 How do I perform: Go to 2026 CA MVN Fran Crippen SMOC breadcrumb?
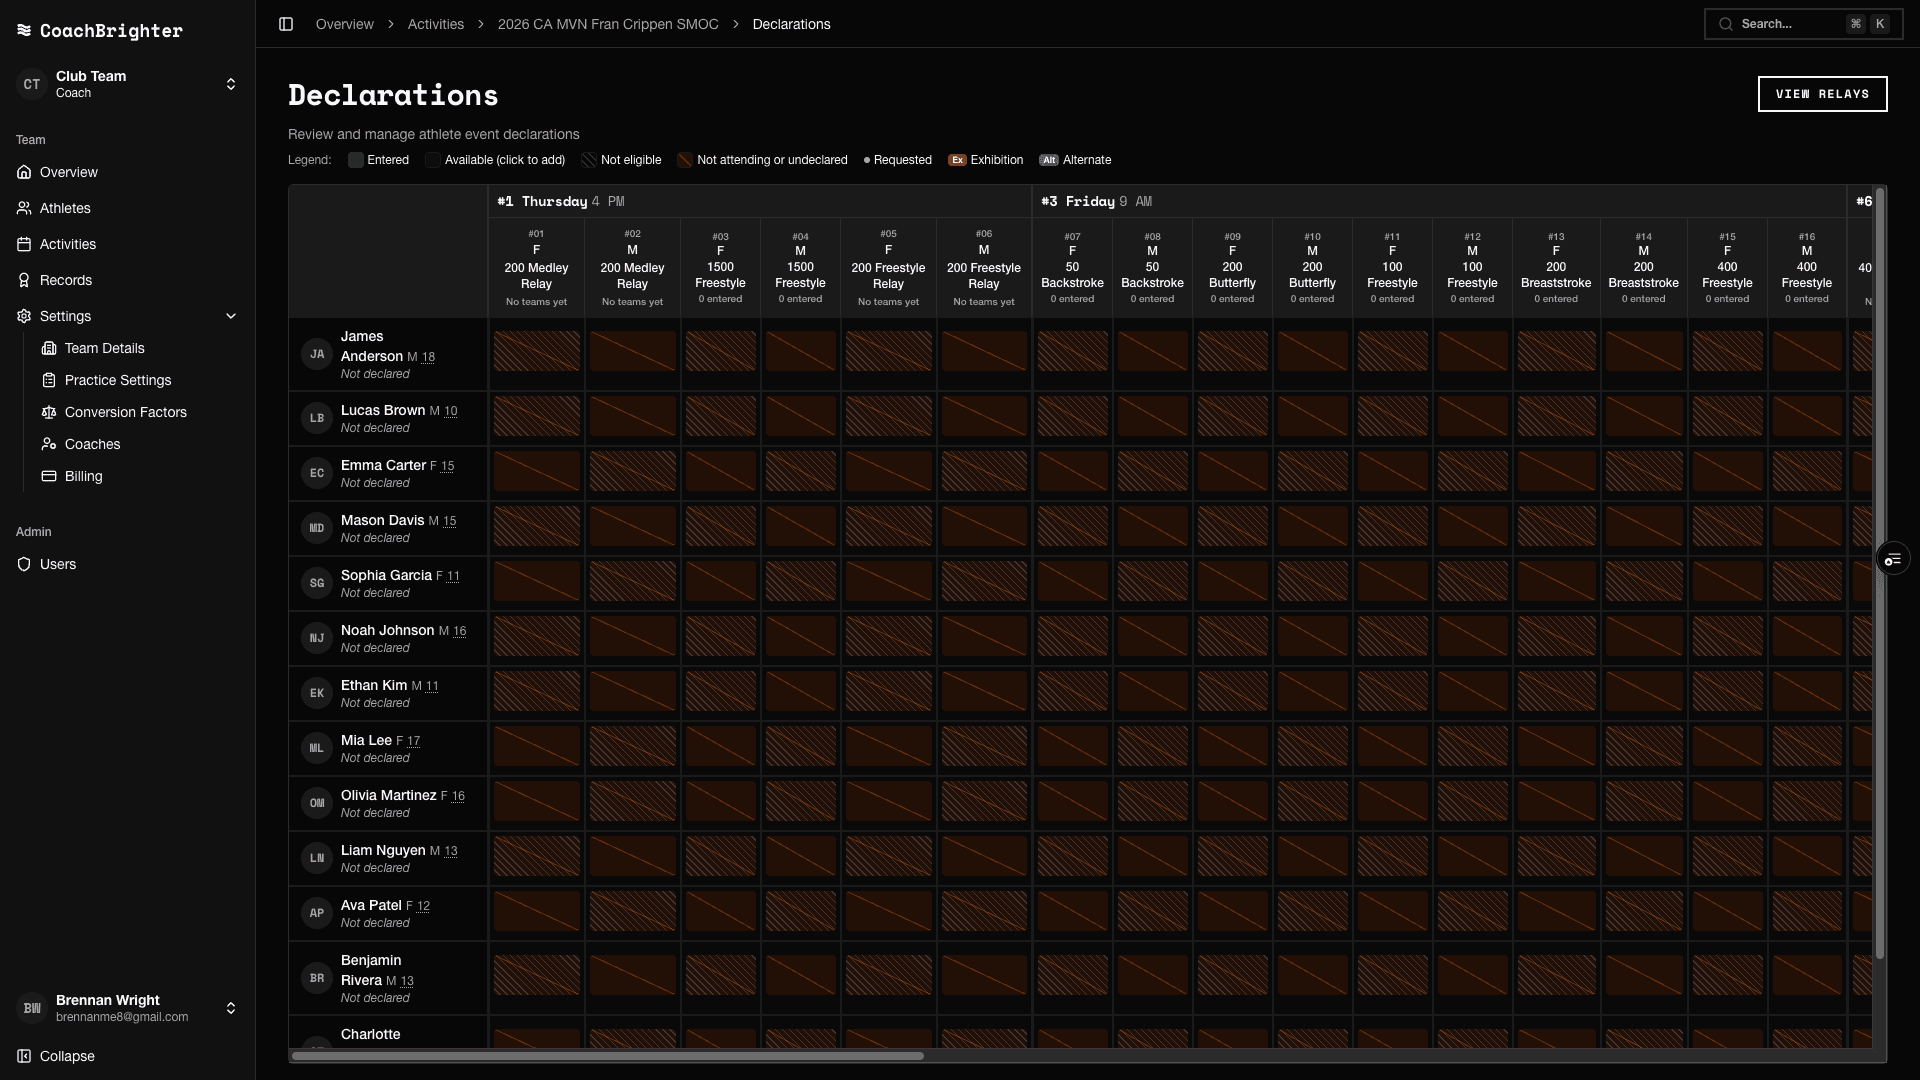tap(608, 24)
